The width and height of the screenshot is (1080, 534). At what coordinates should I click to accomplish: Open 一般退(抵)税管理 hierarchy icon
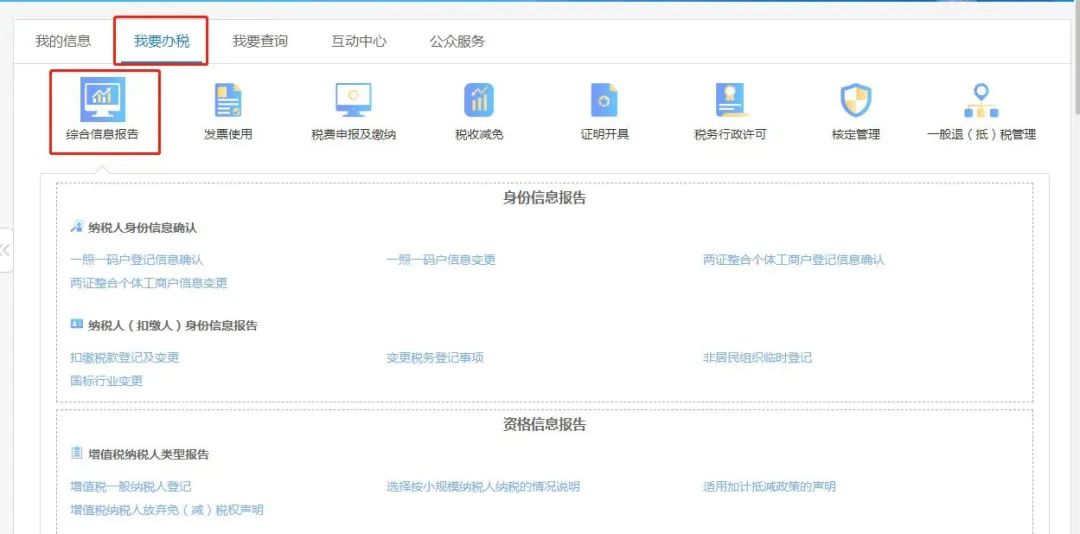point(981,101)
